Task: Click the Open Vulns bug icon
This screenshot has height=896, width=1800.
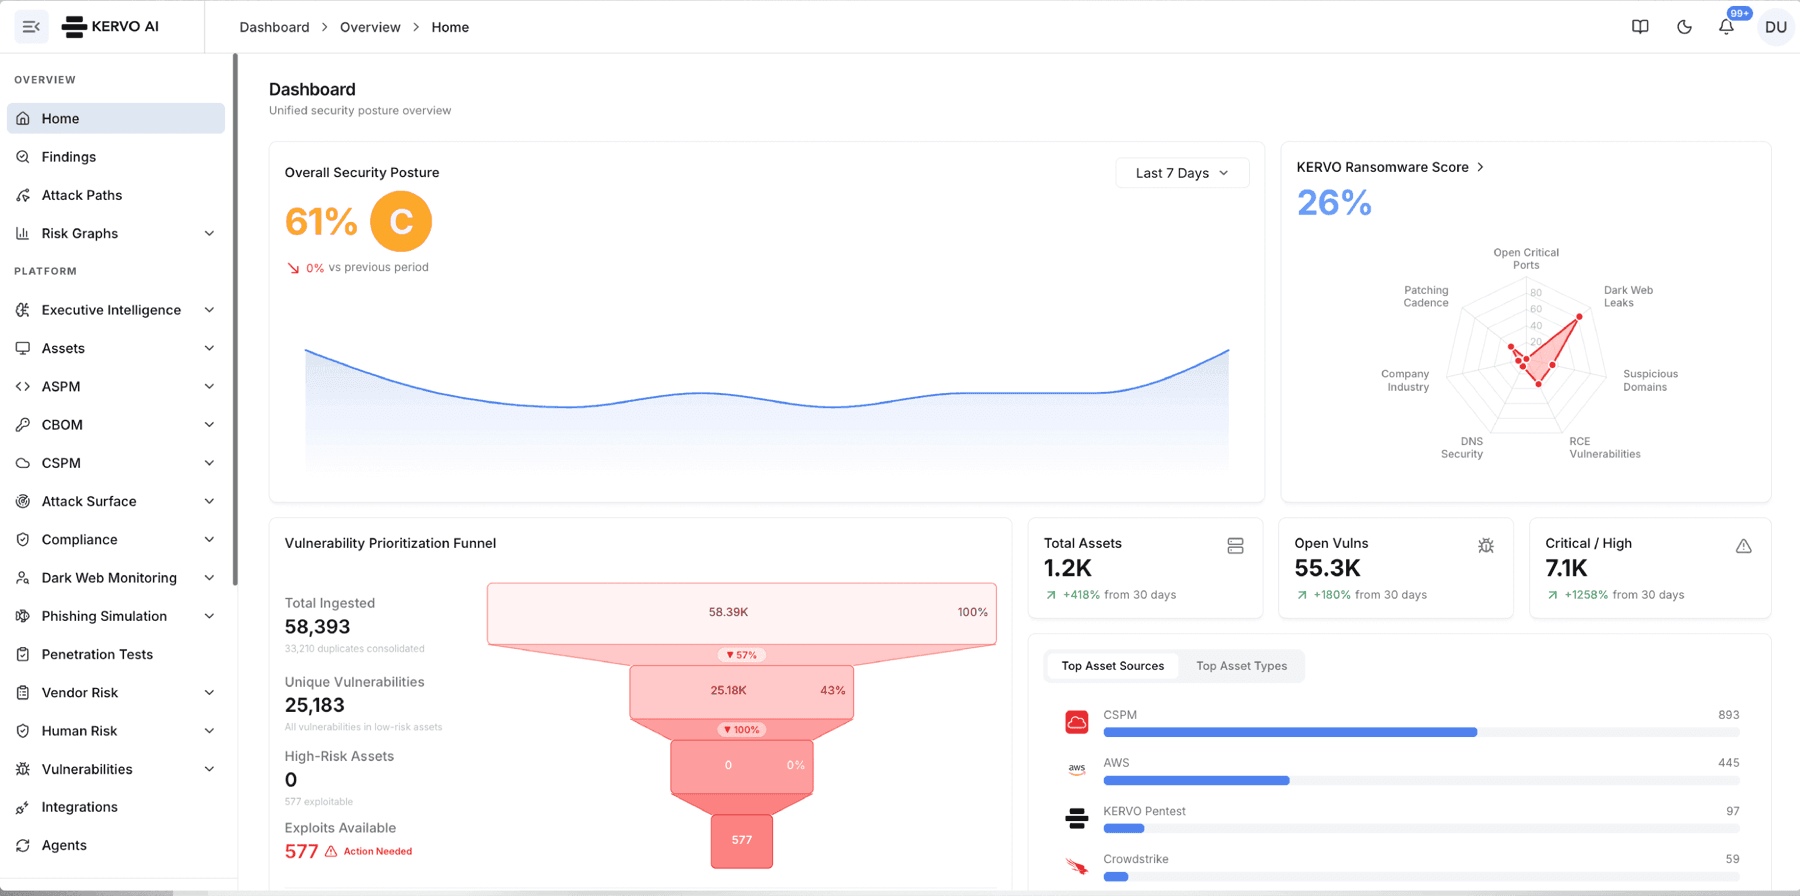Action: (x=1486, y=546)
